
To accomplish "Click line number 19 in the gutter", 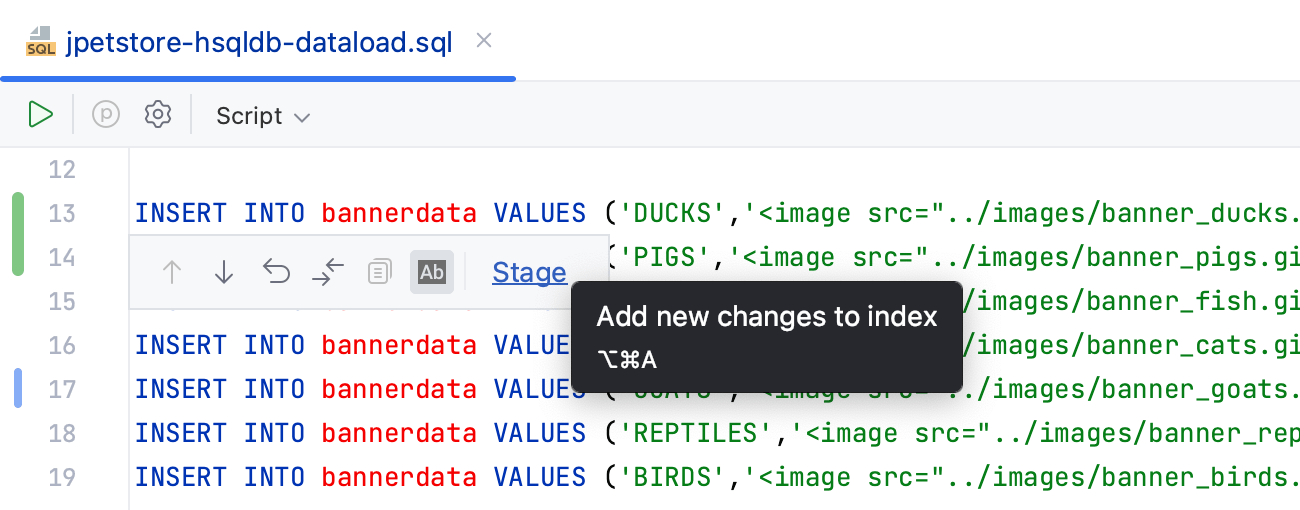I will click(62, 477).
